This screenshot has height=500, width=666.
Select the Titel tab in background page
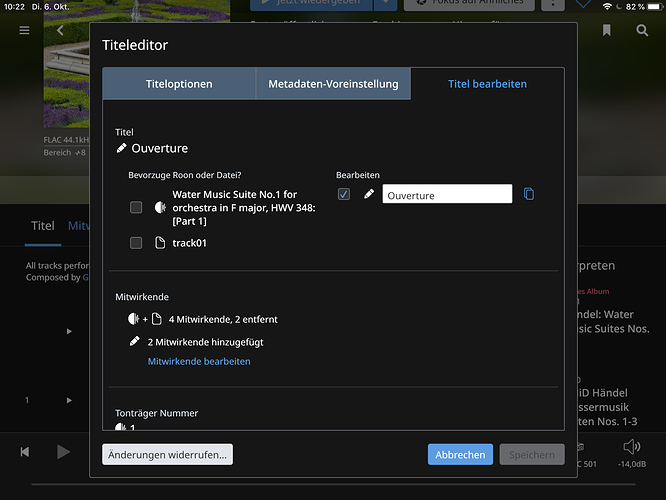point(42,226)
